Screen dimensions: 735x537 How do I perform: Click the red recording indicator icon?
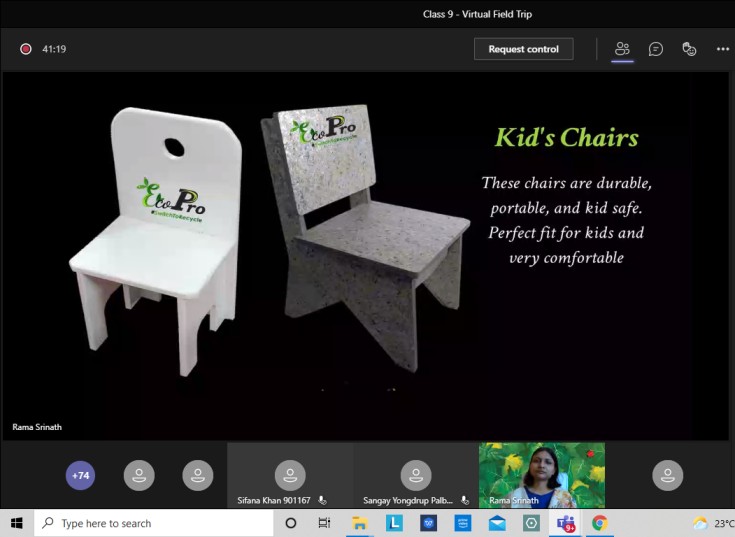point(26,49)
